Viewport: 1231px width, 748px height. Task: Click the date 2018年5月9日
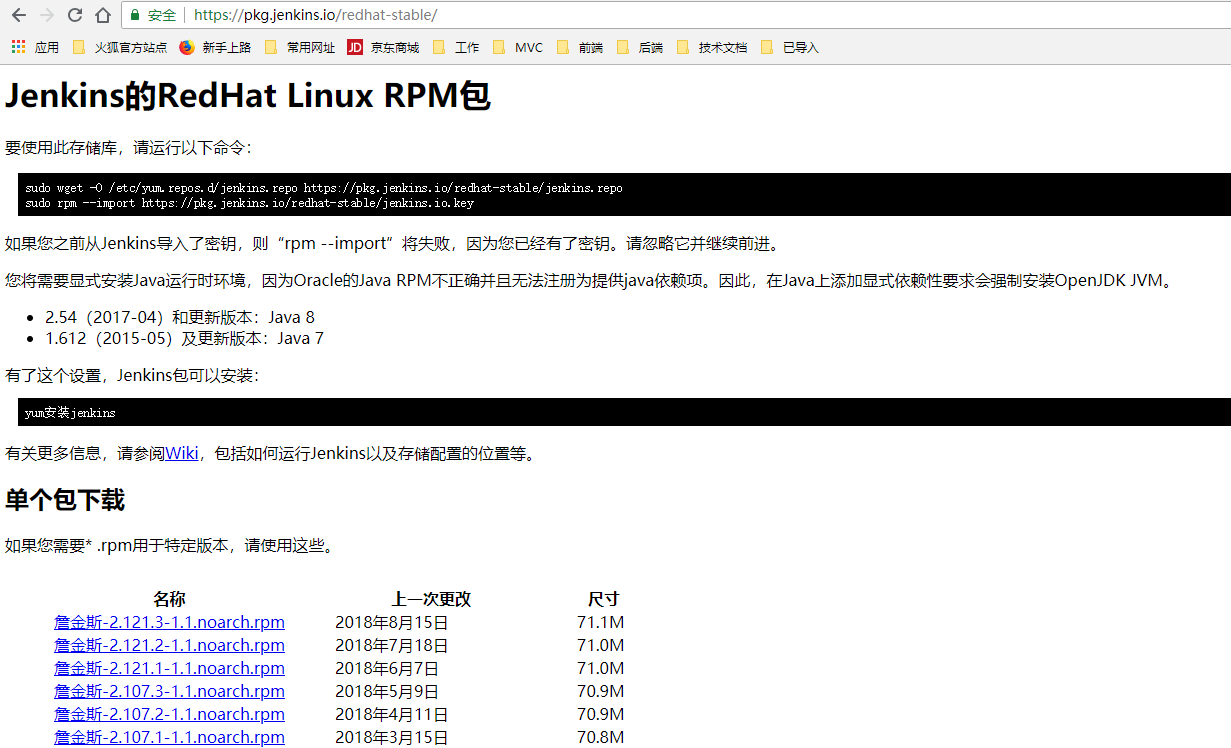pyautogui.click(x=387, y=691)
